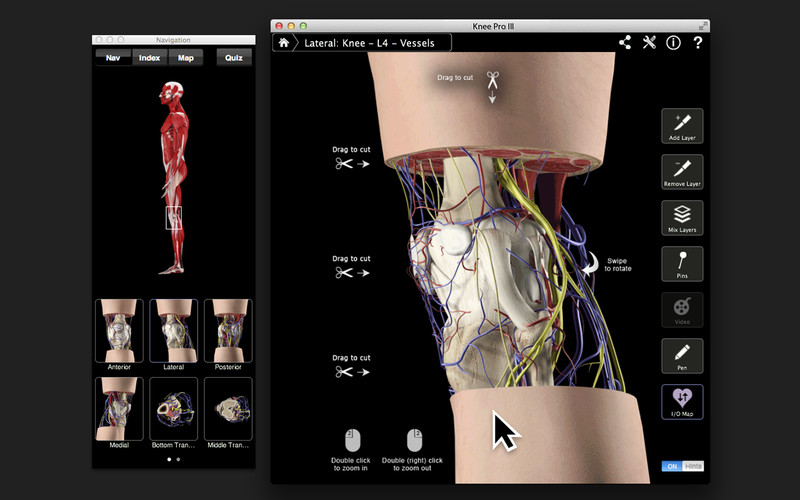Open the Help question mark
Image resolution: width=800 pixels, height=500 pixels.
point(697,42)
